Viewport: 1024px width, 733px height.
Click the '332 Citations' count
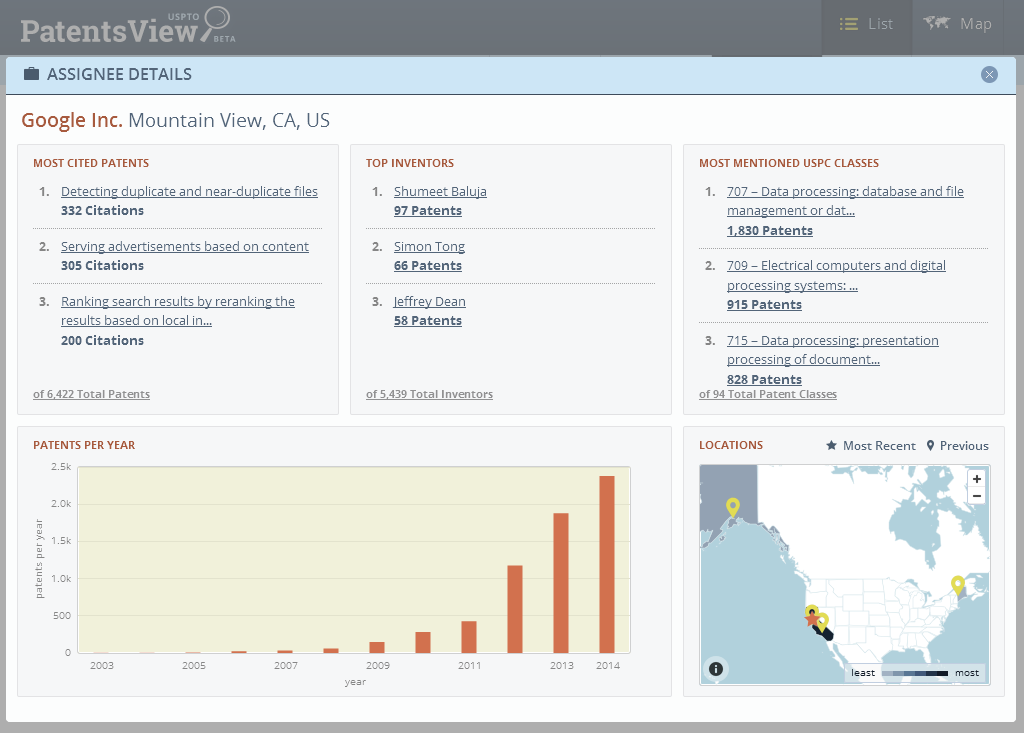(x=103, y=210)
